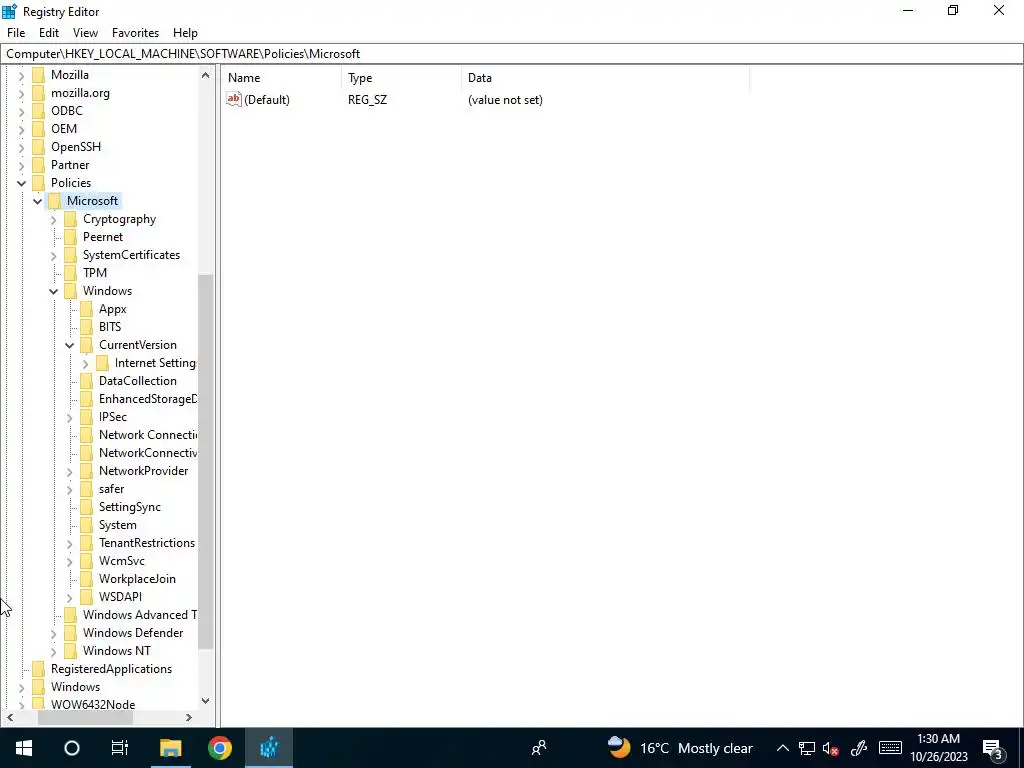Screen dimensions: 1024x768
Task: Expand the NetworkProvider key
Action: tap(69, 472)
